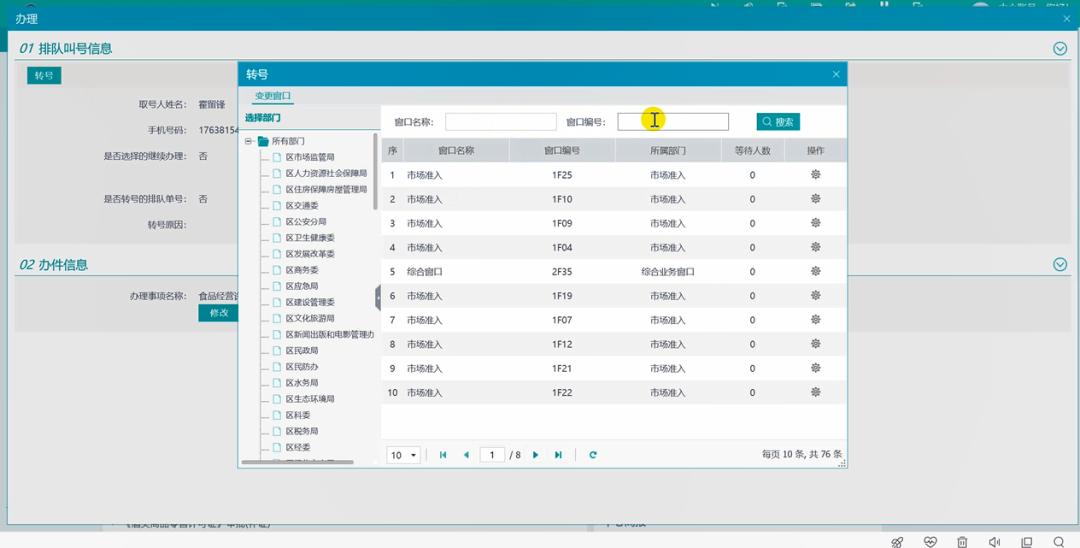The width and height of the screenshot is (1080, 548).
Task: Collapse the 01 排队叫号信息 section
Action: [x=1060, y=48]
